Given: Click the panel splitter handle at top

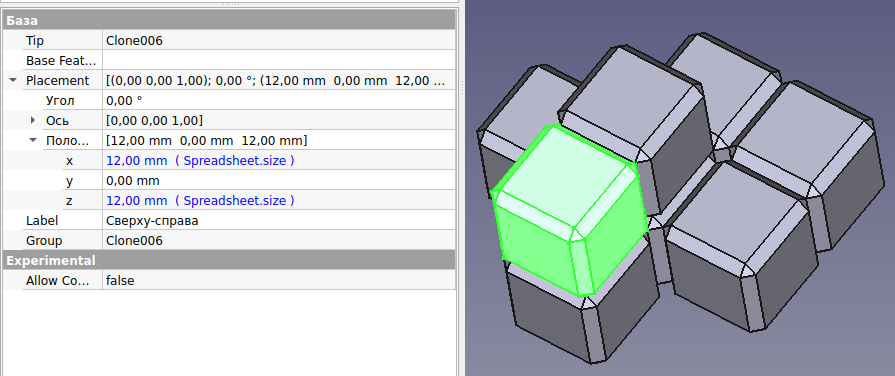Looking at the screenshot, I should point(230,4).
